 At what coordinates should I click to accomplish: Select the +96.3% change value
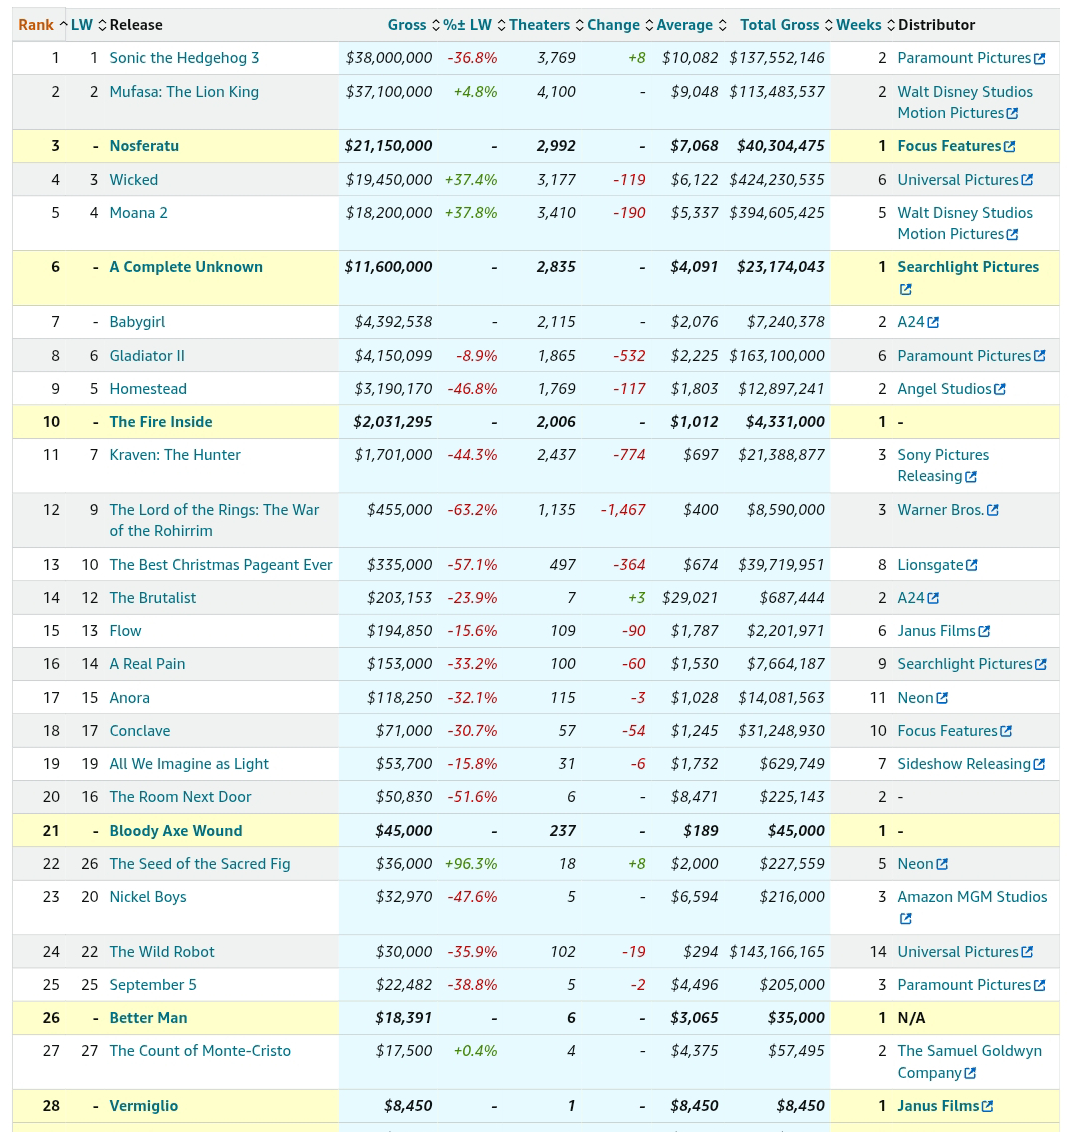(471, 864)
